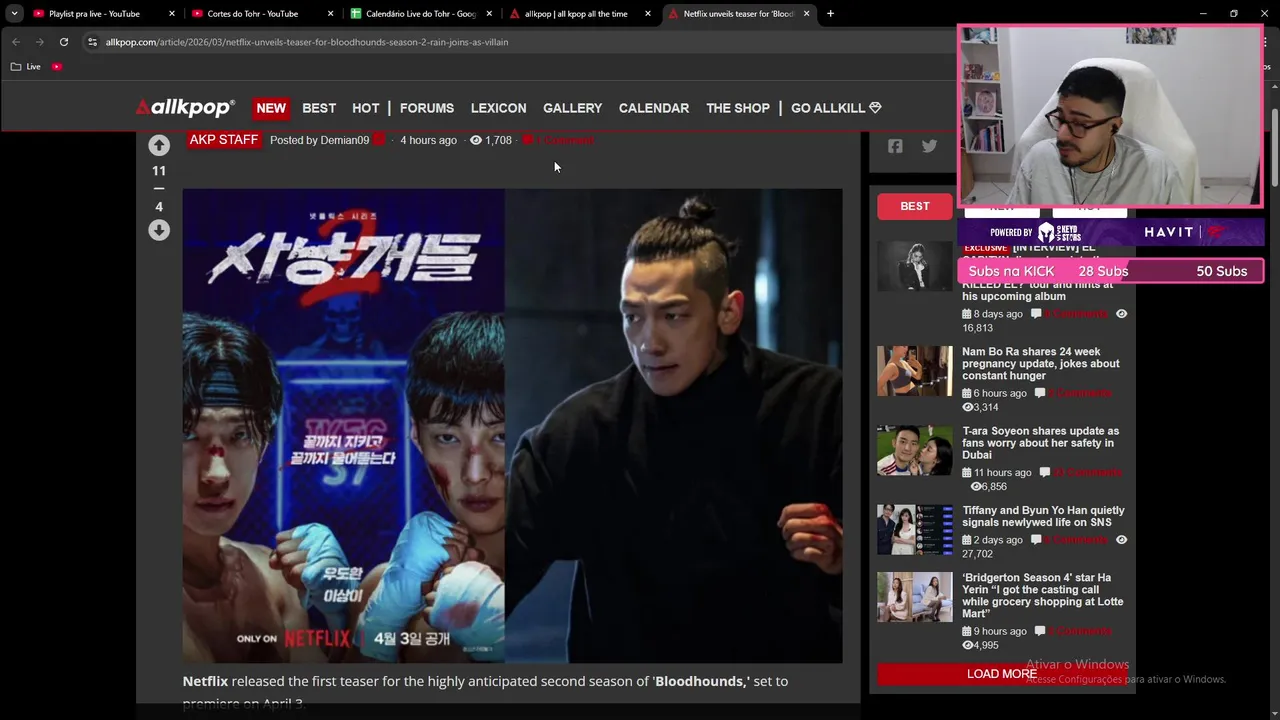Open Tiffany and Byun Yo Han article
The image size is (1280, 720).
[1043, 516]
